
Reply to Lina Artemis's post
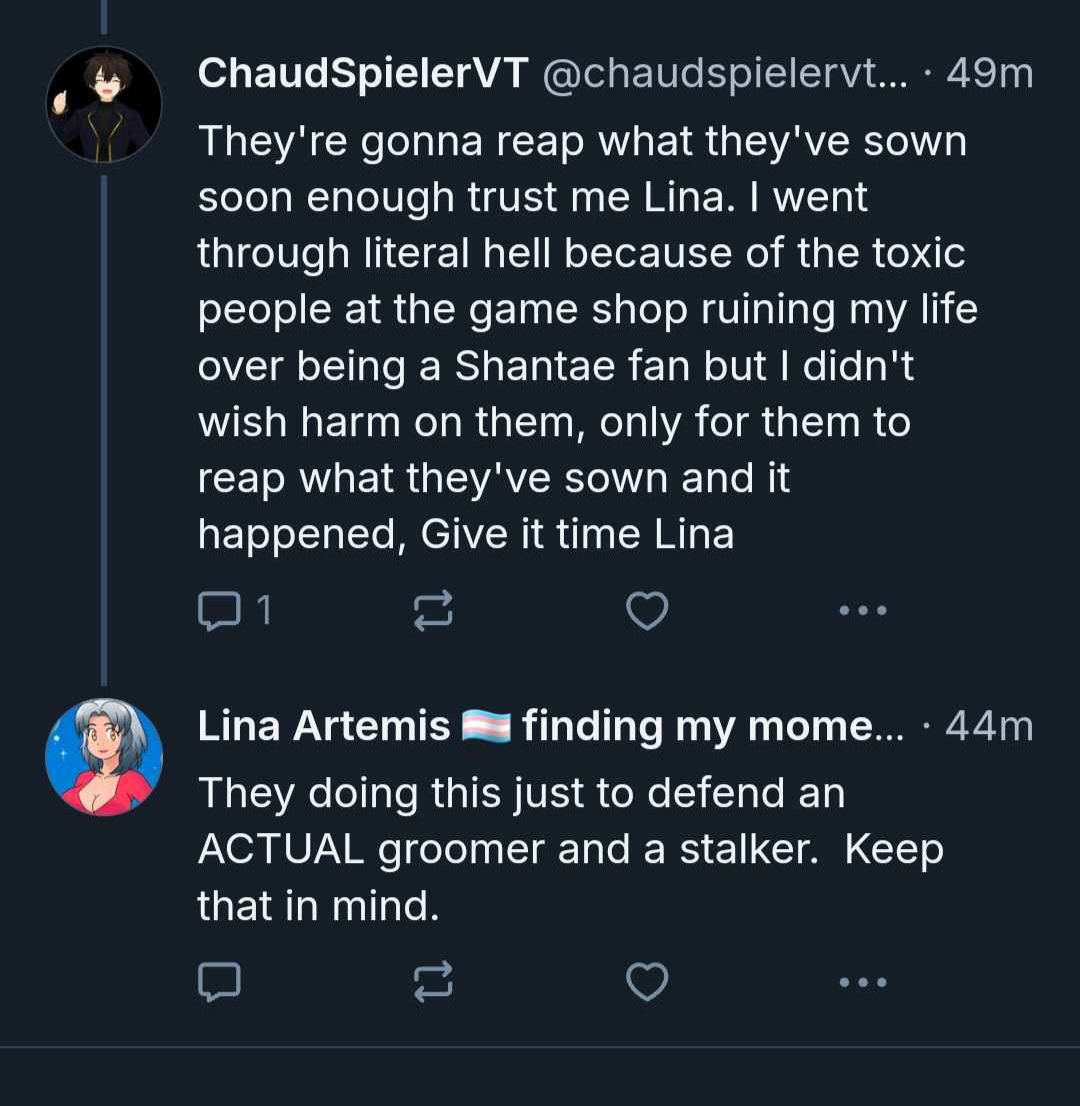coord(218,982)
